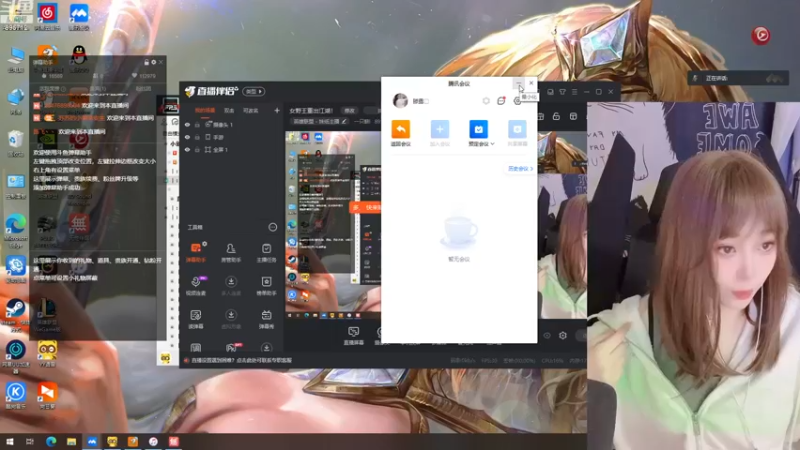Expand the type pill next to the companion logo

coord(254,91)
